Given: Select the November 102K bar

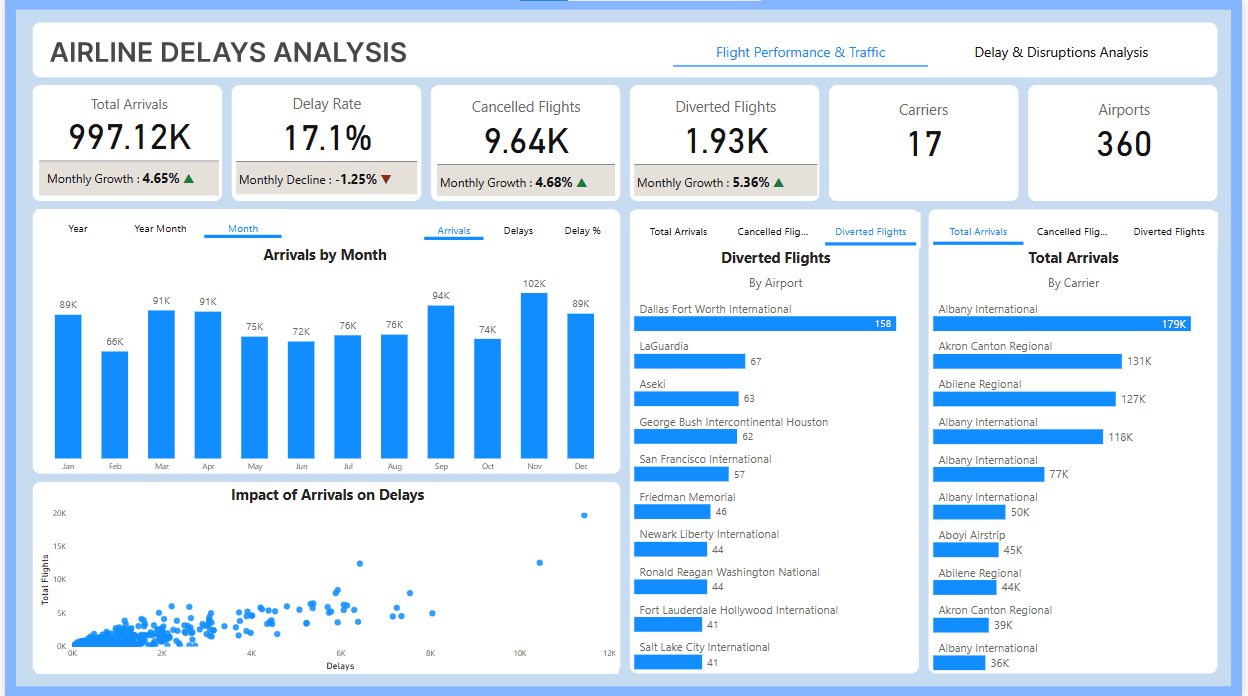Looking at the screenshot, I should 534,375.
